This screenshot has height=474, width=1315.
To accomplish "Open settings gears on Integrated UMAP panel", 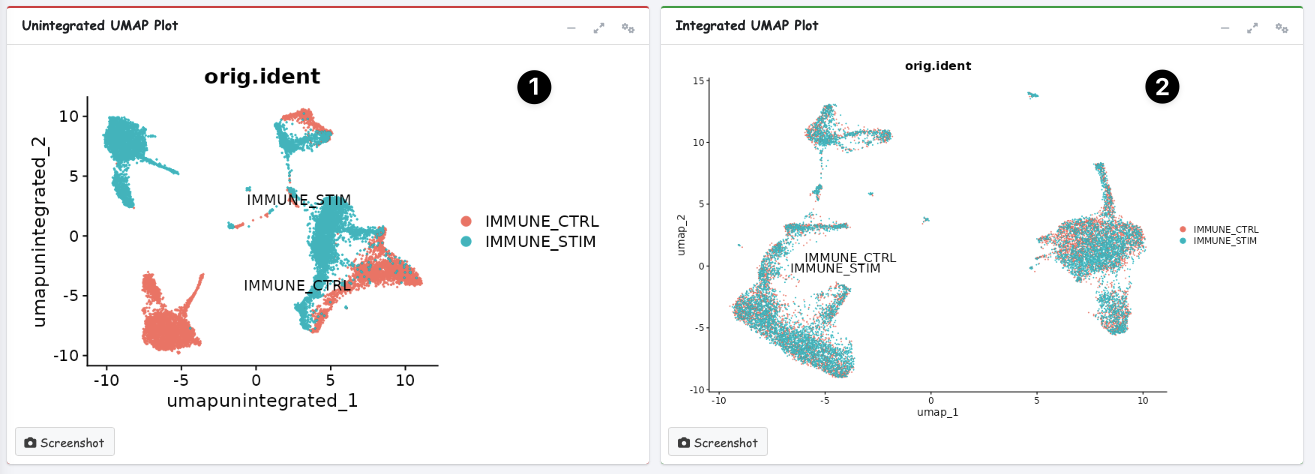I will click(1281, 28).
